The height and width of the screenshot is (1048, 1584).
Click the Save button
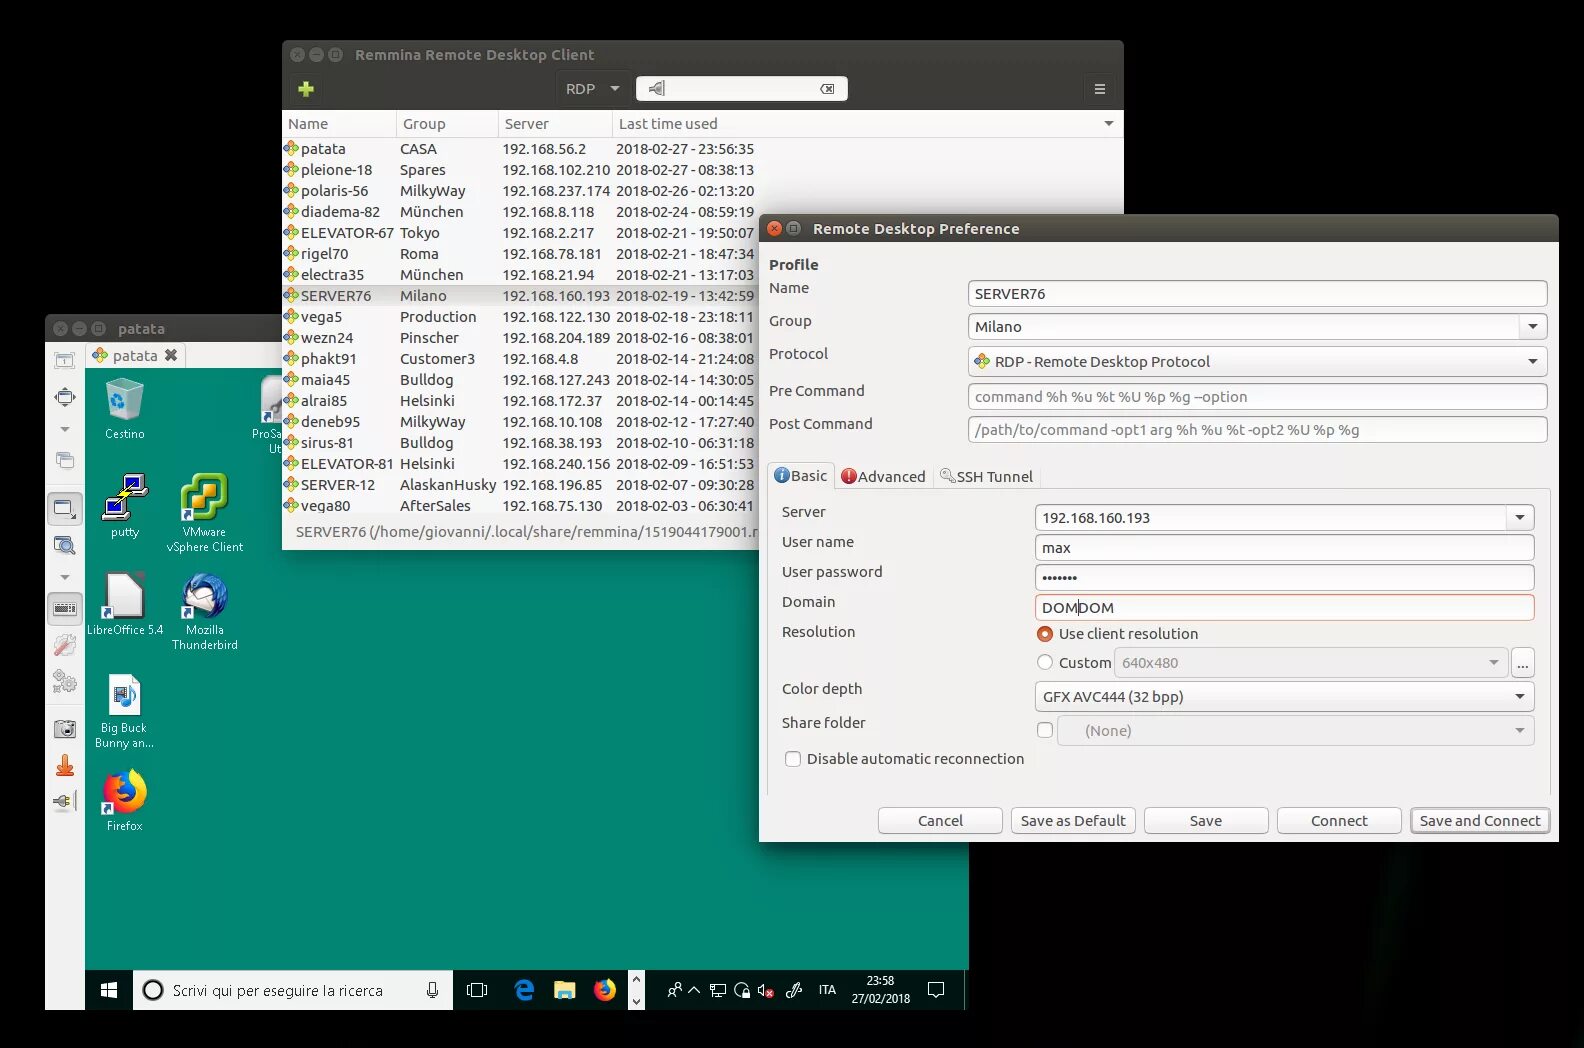click(x=1206, y=821)
